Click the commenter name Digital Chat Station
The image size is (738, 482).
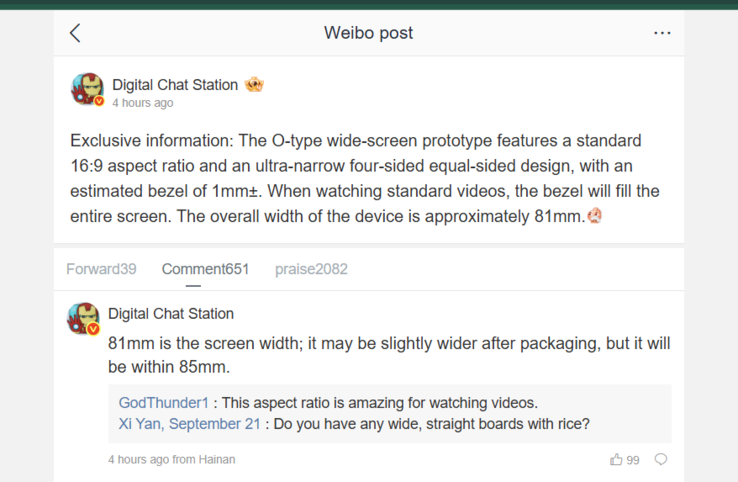point(171,313)
